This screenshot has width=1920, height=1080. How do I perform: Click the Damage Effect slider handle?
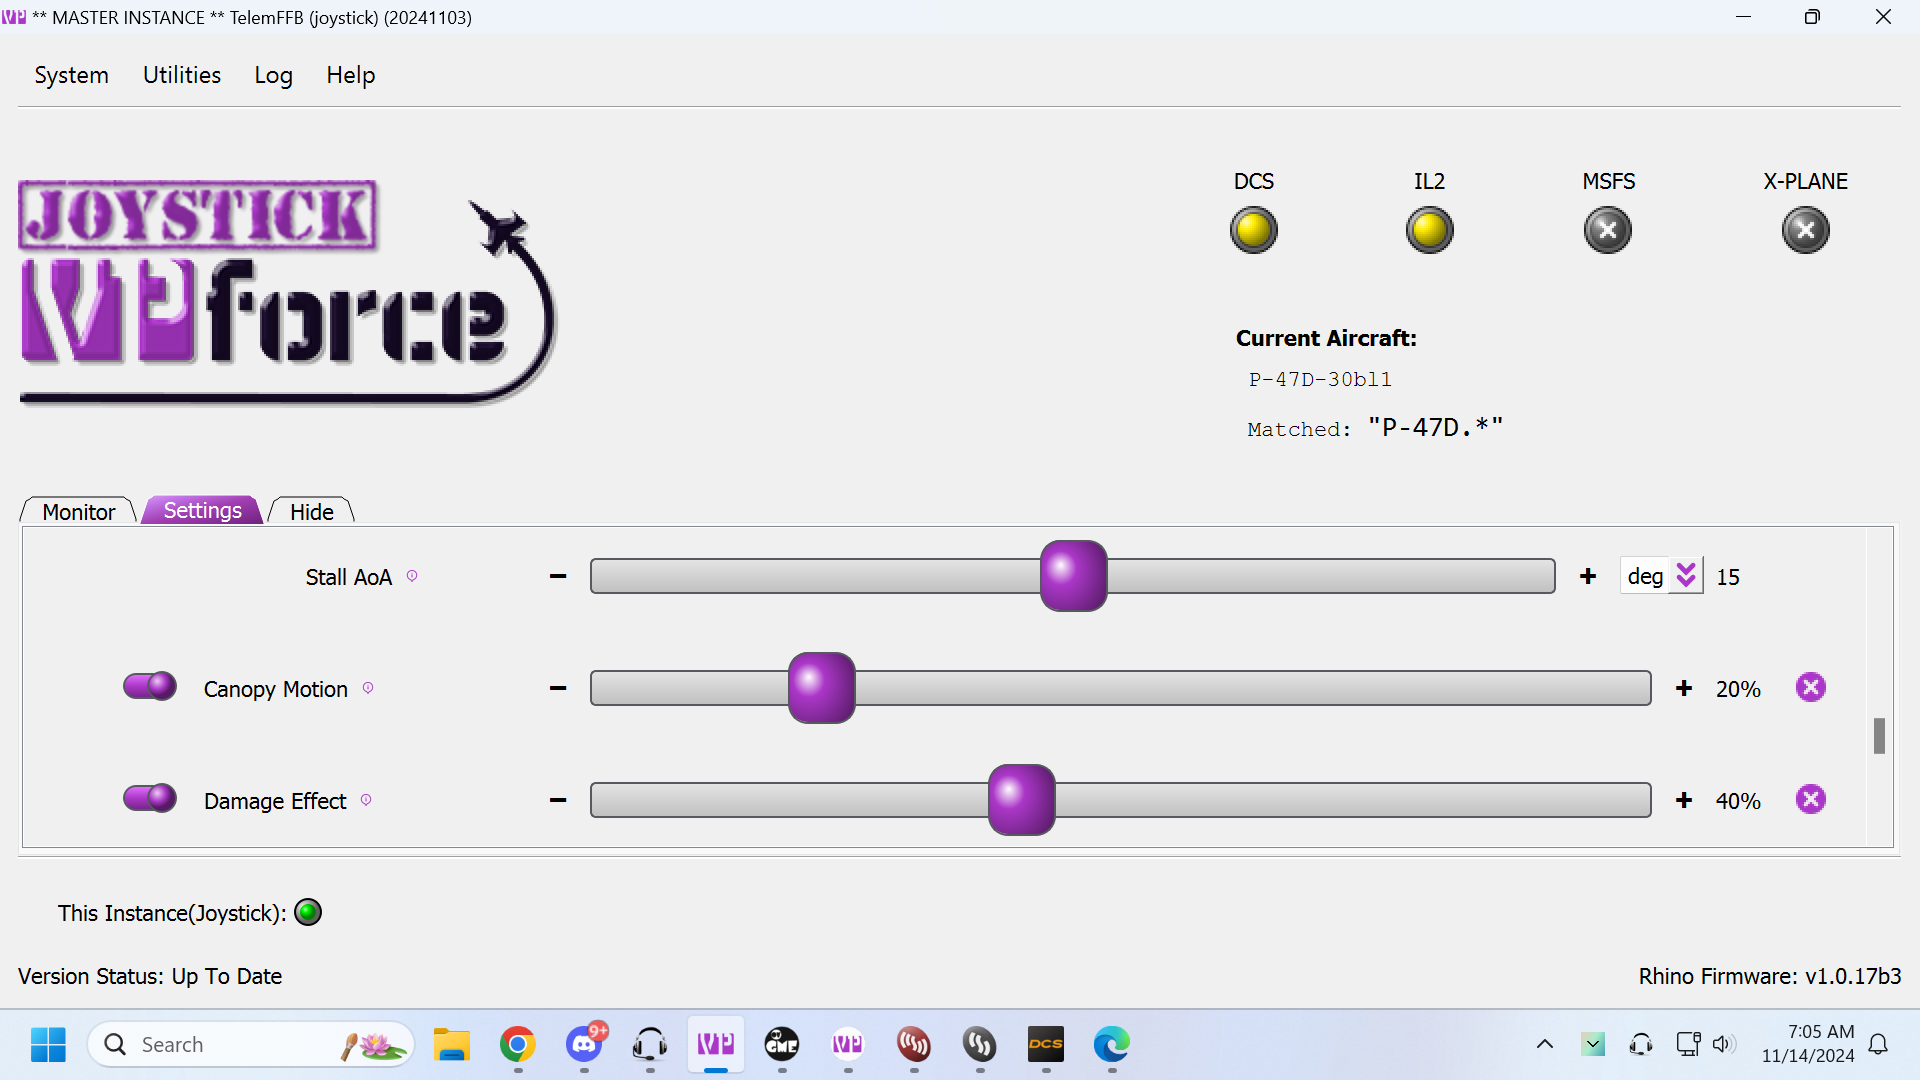pyautogui.click(x=1021, y=800)
